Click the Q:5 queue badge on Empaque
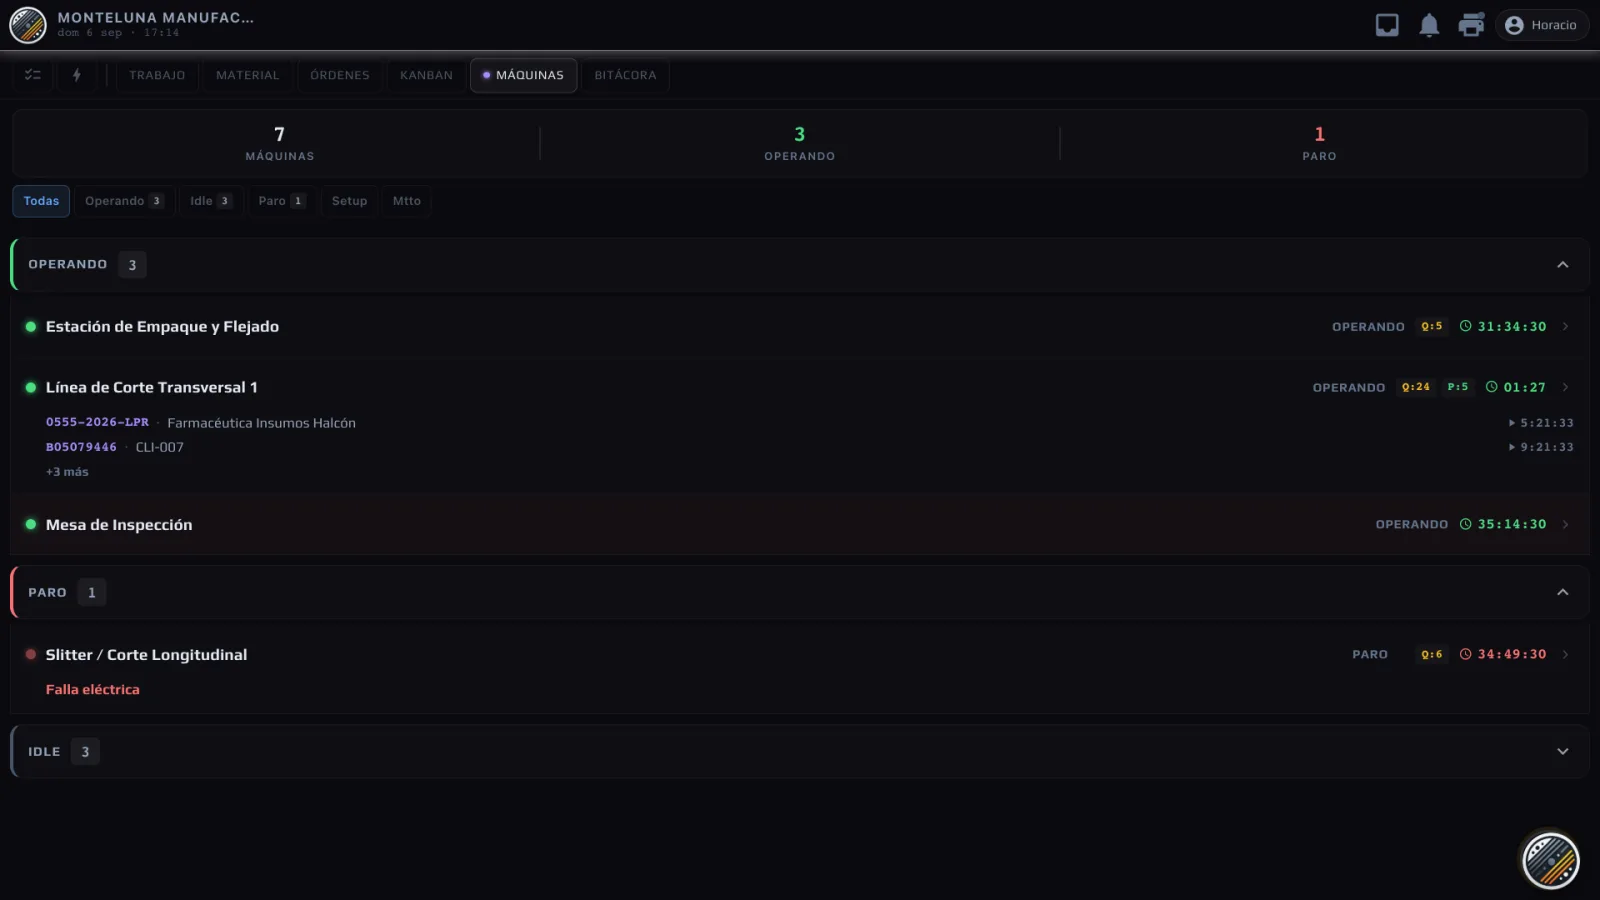 click(1432, 327)
